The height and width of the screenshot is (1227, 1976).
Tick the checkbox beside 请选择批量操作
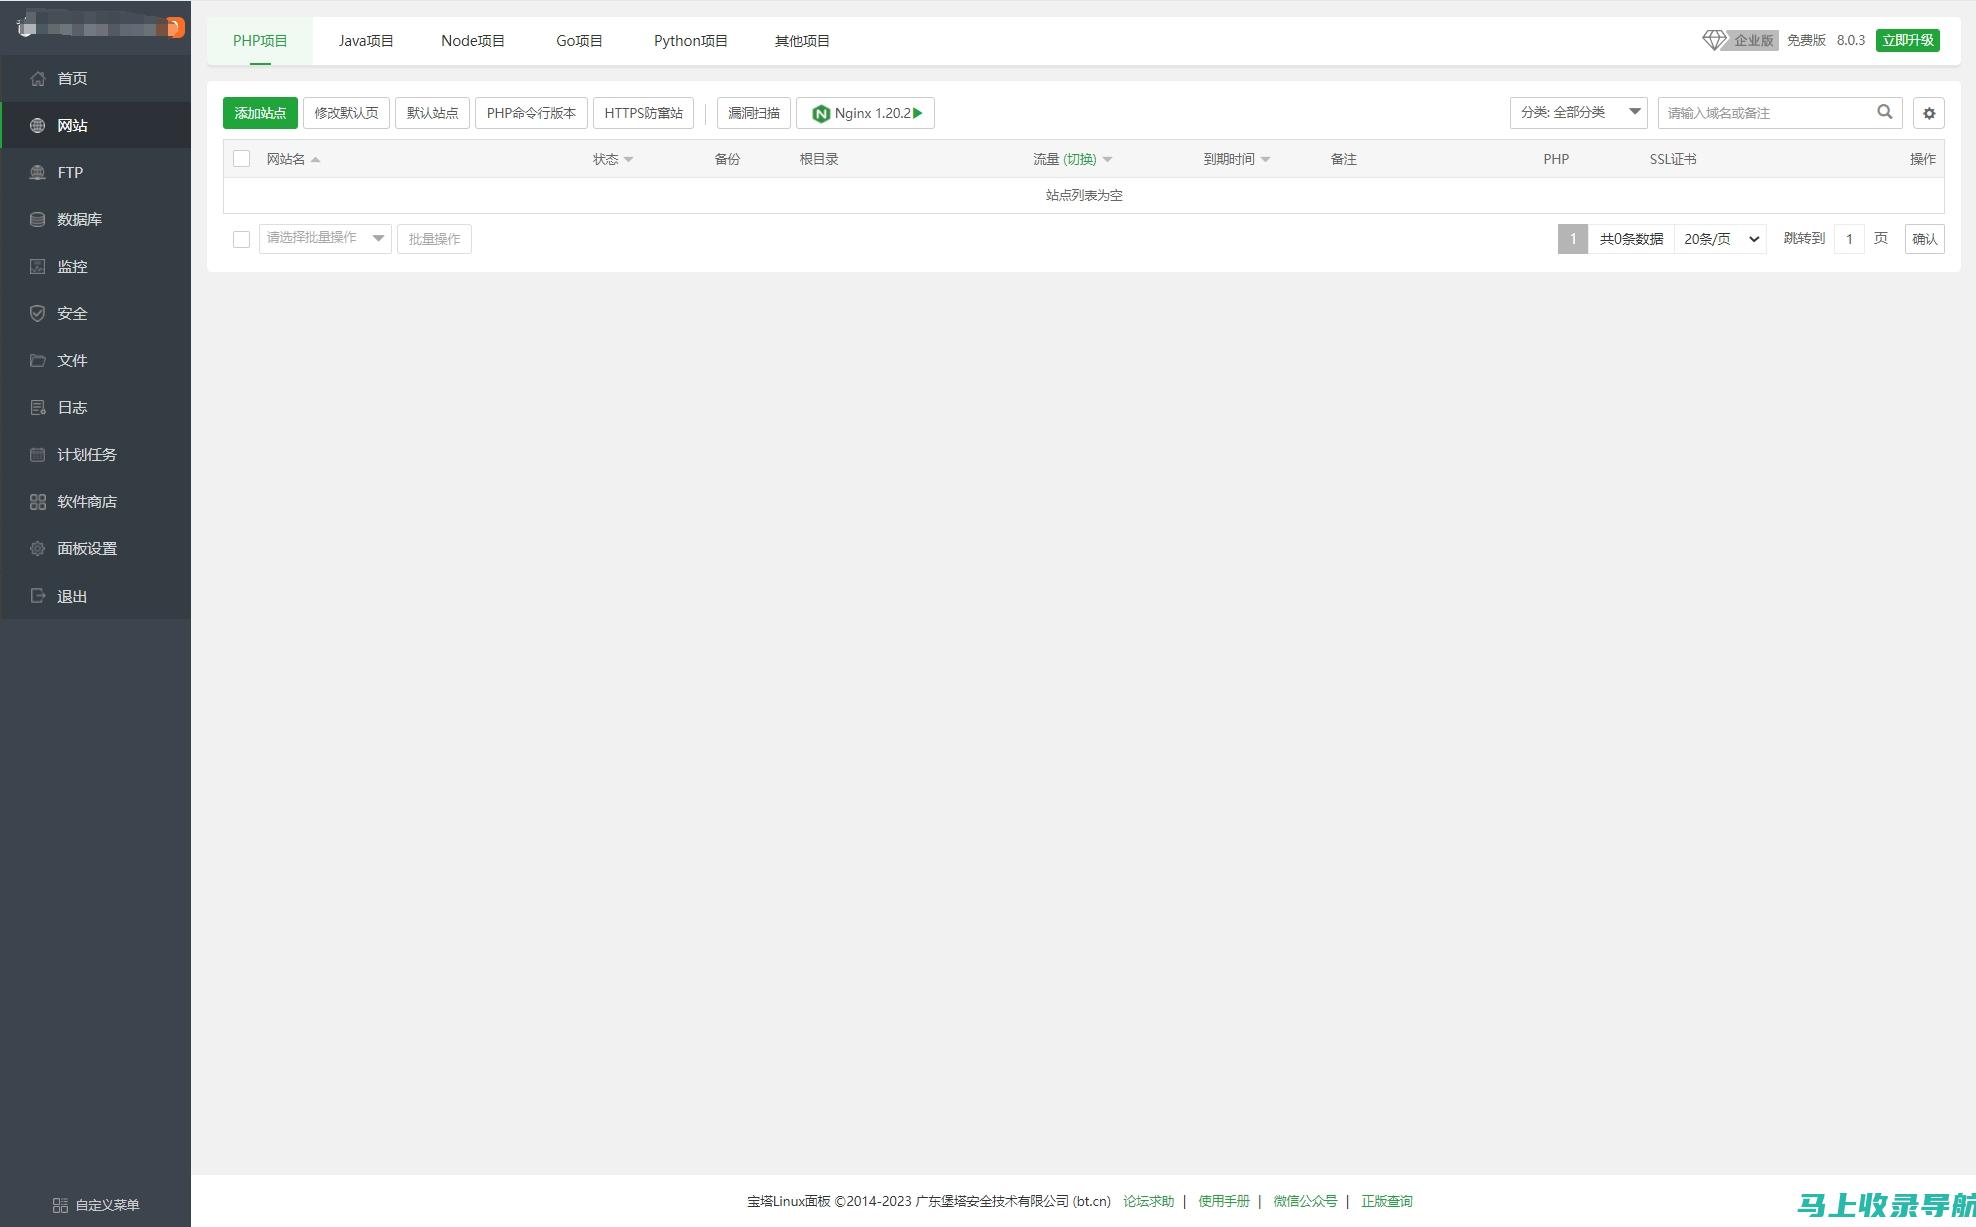241,239
